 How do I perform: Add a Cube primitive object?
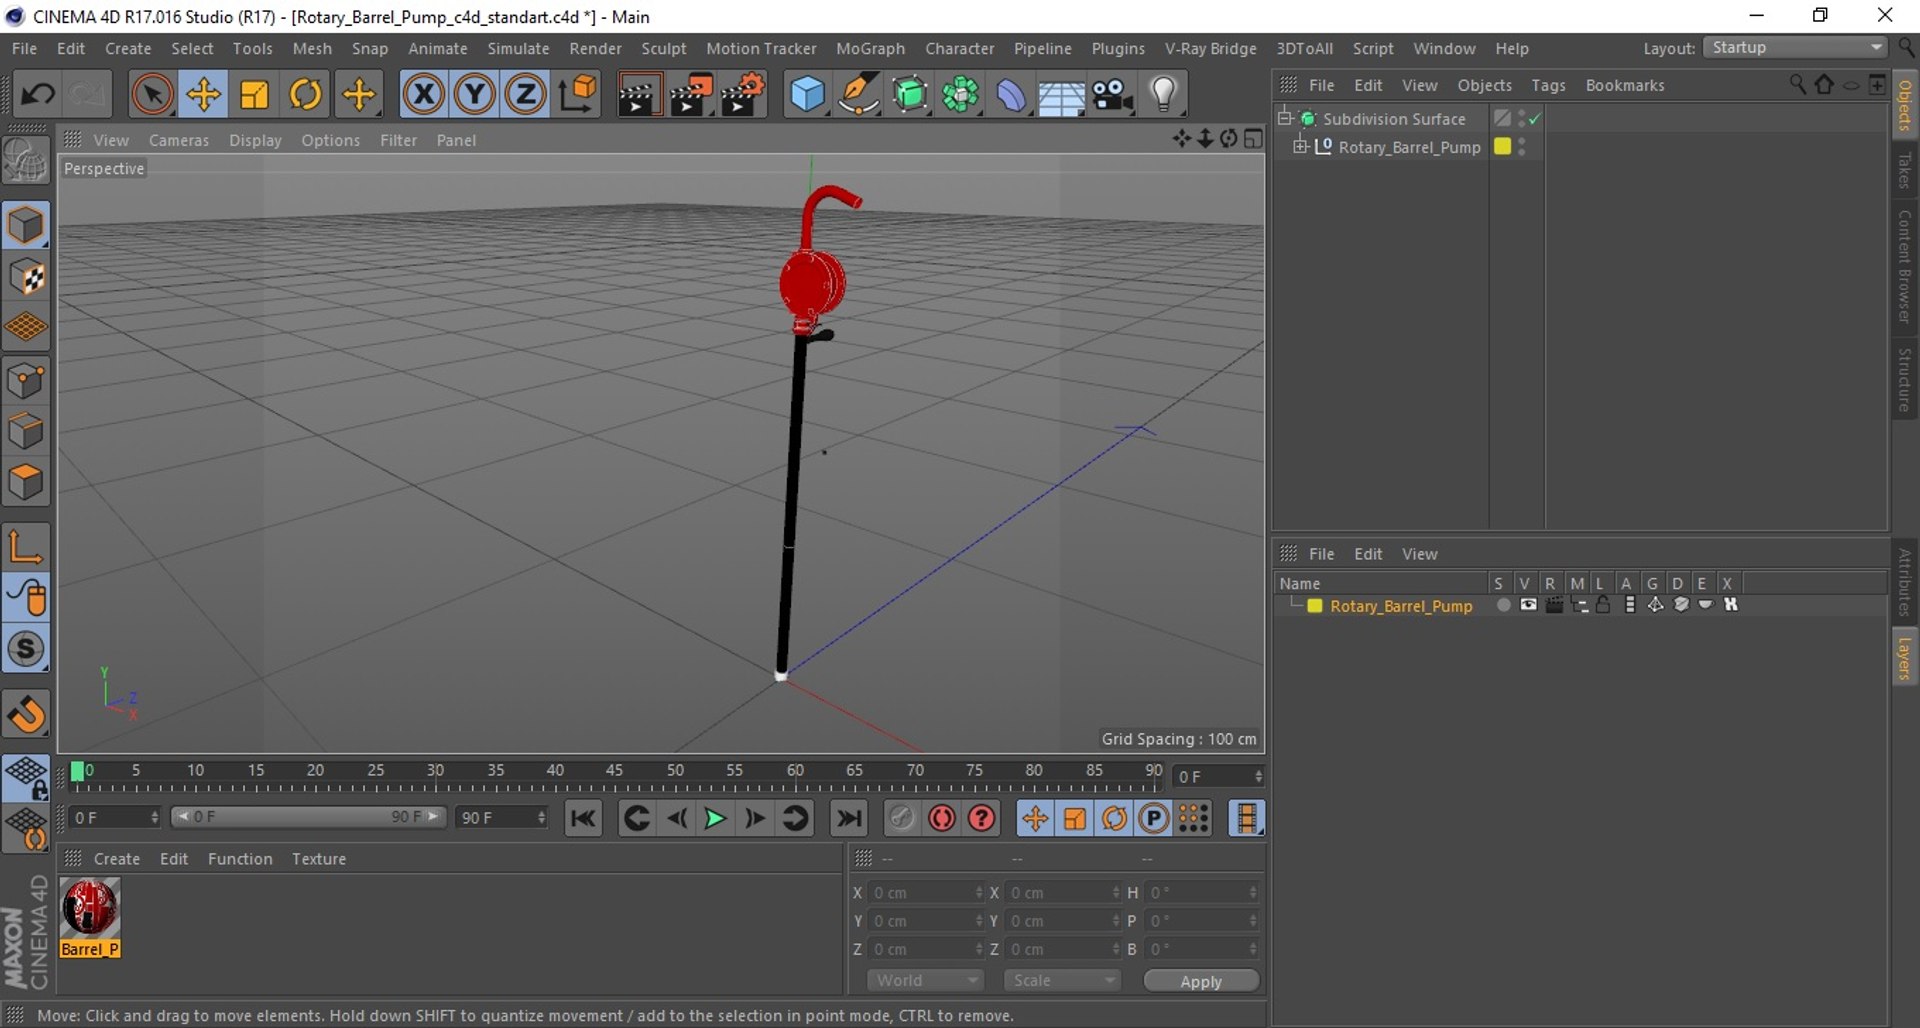[x=807, y=95]
